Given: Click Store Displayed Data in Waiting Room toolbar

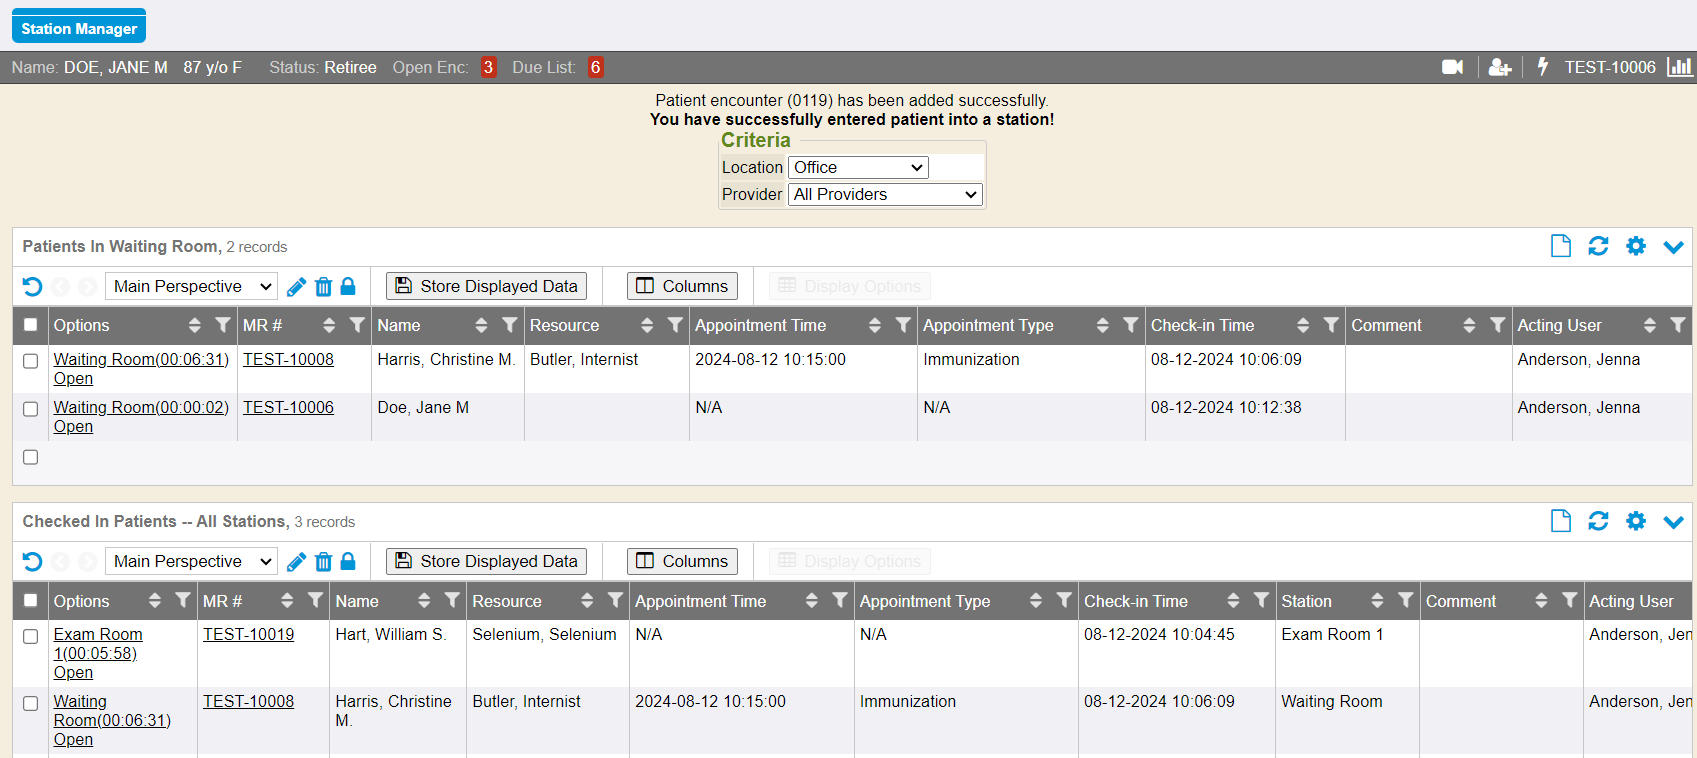Looking at the screenshot, I should pos(486,286).
